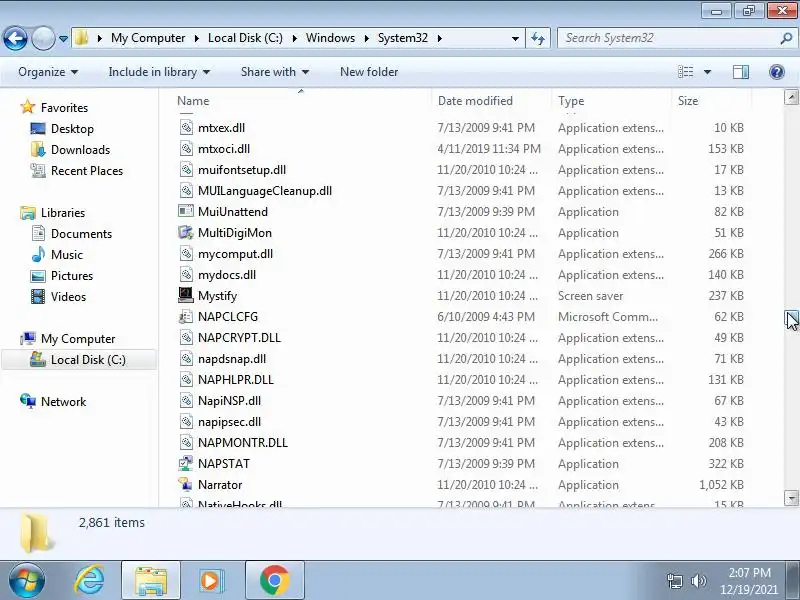Select file mtxoci.dll

223,148
